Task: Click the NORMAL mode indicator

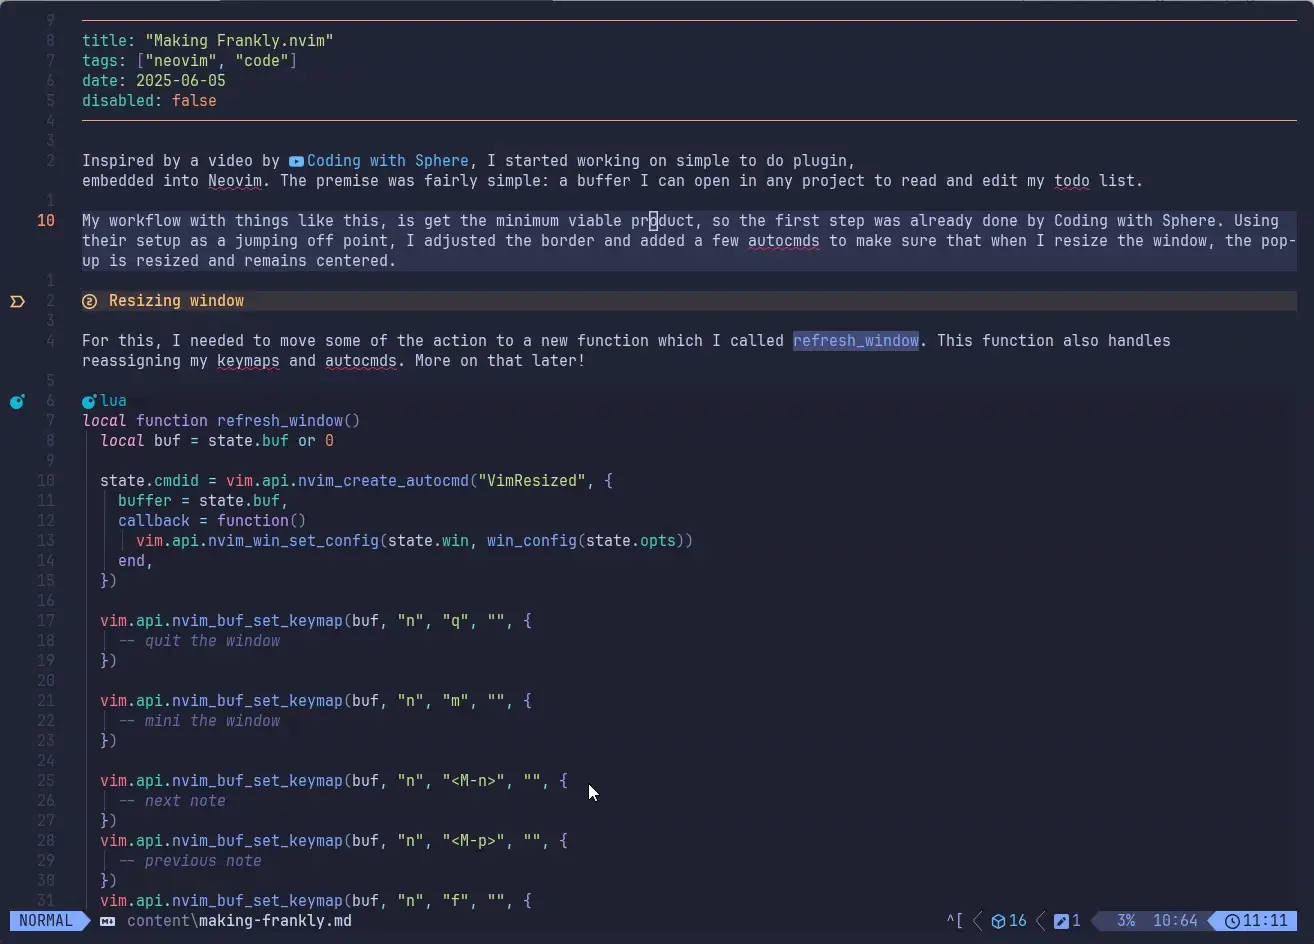Action: point(46,921)
